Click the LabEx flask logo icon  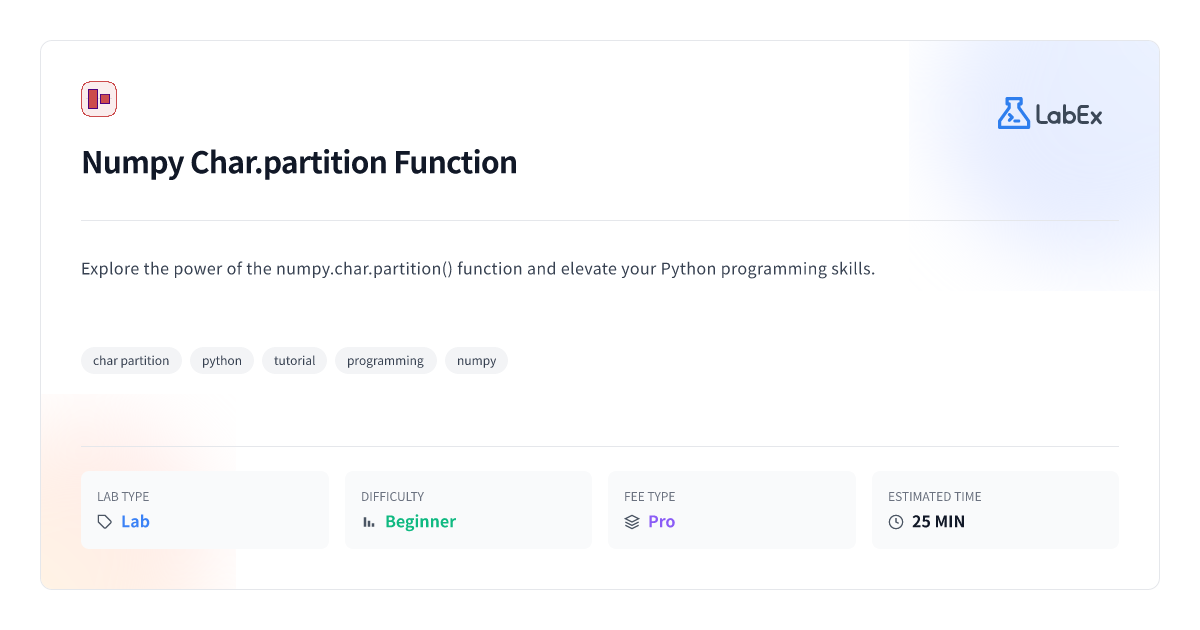1013,113
